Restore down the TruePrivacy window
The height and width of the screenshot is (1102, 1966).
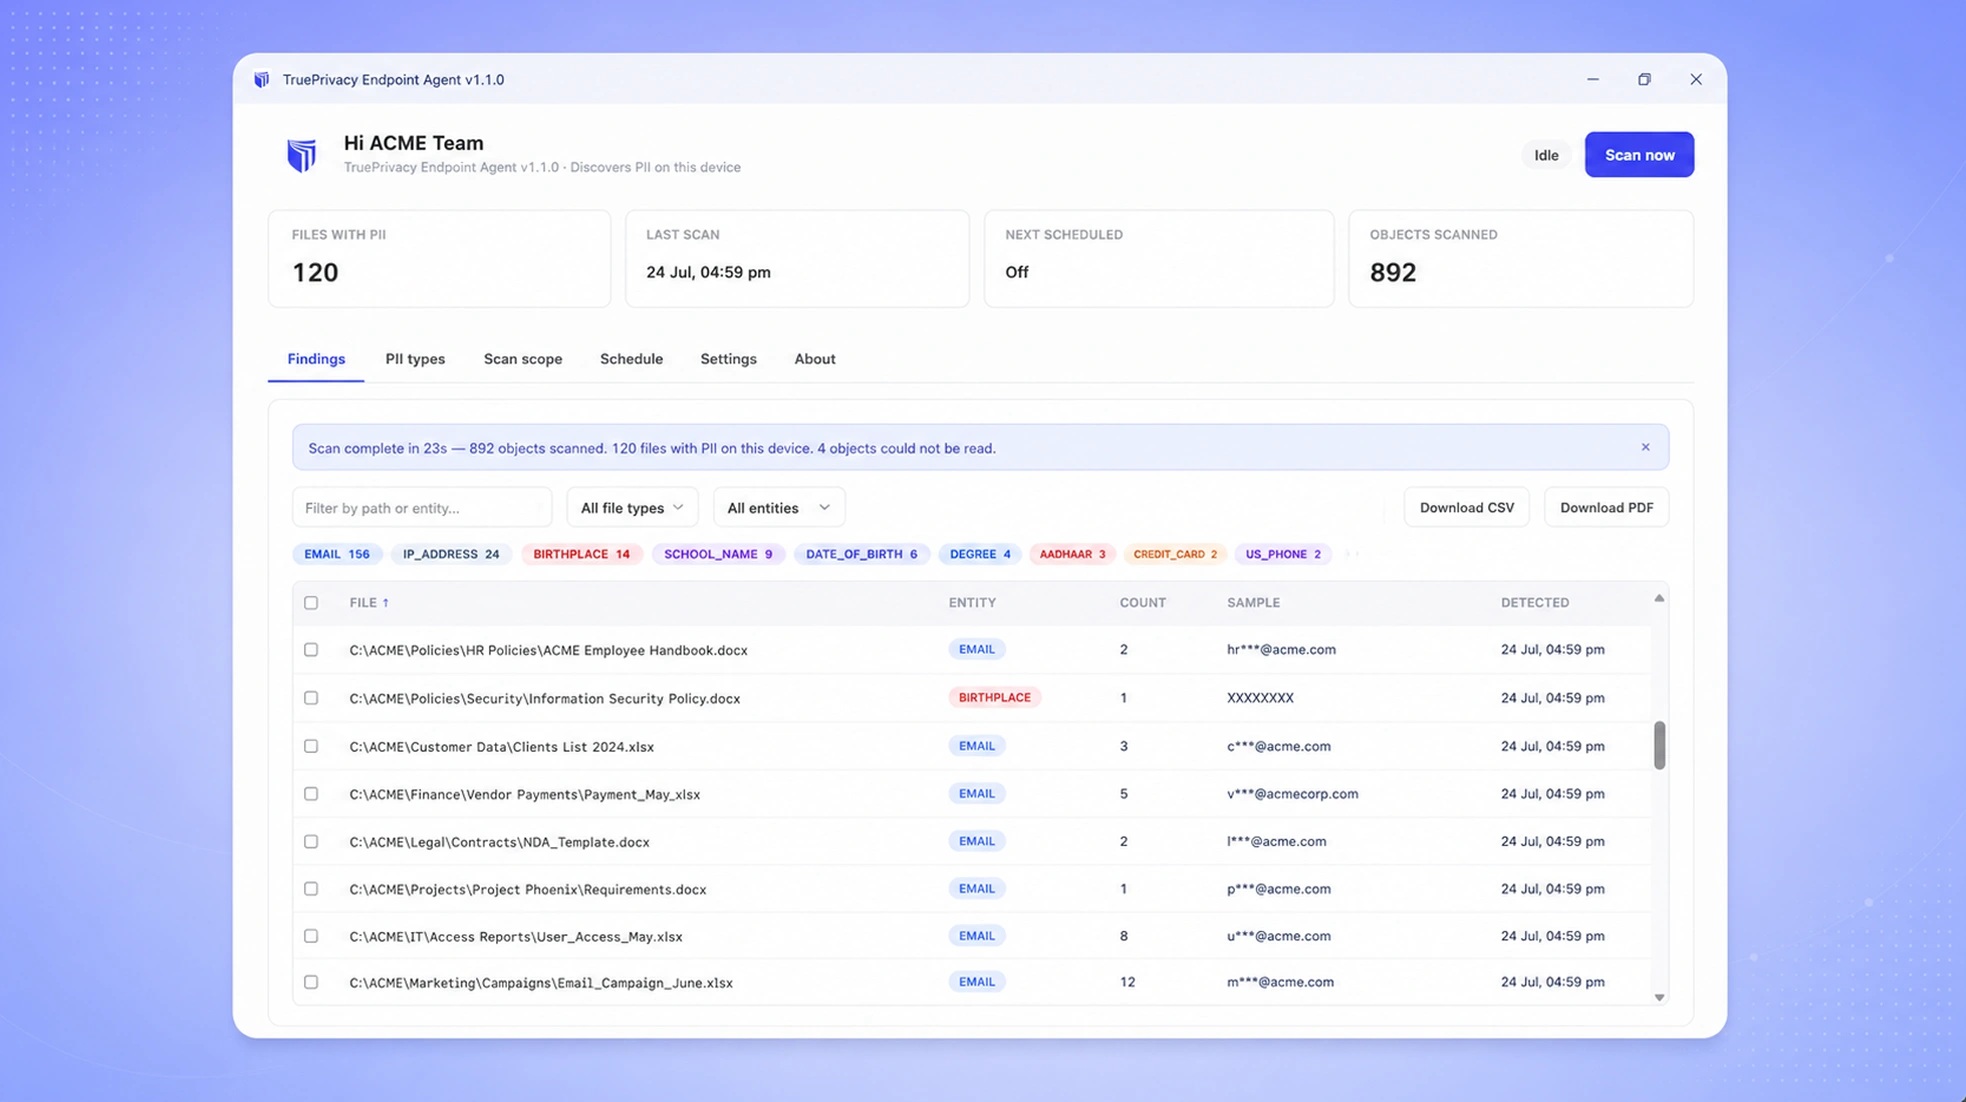1644,79
